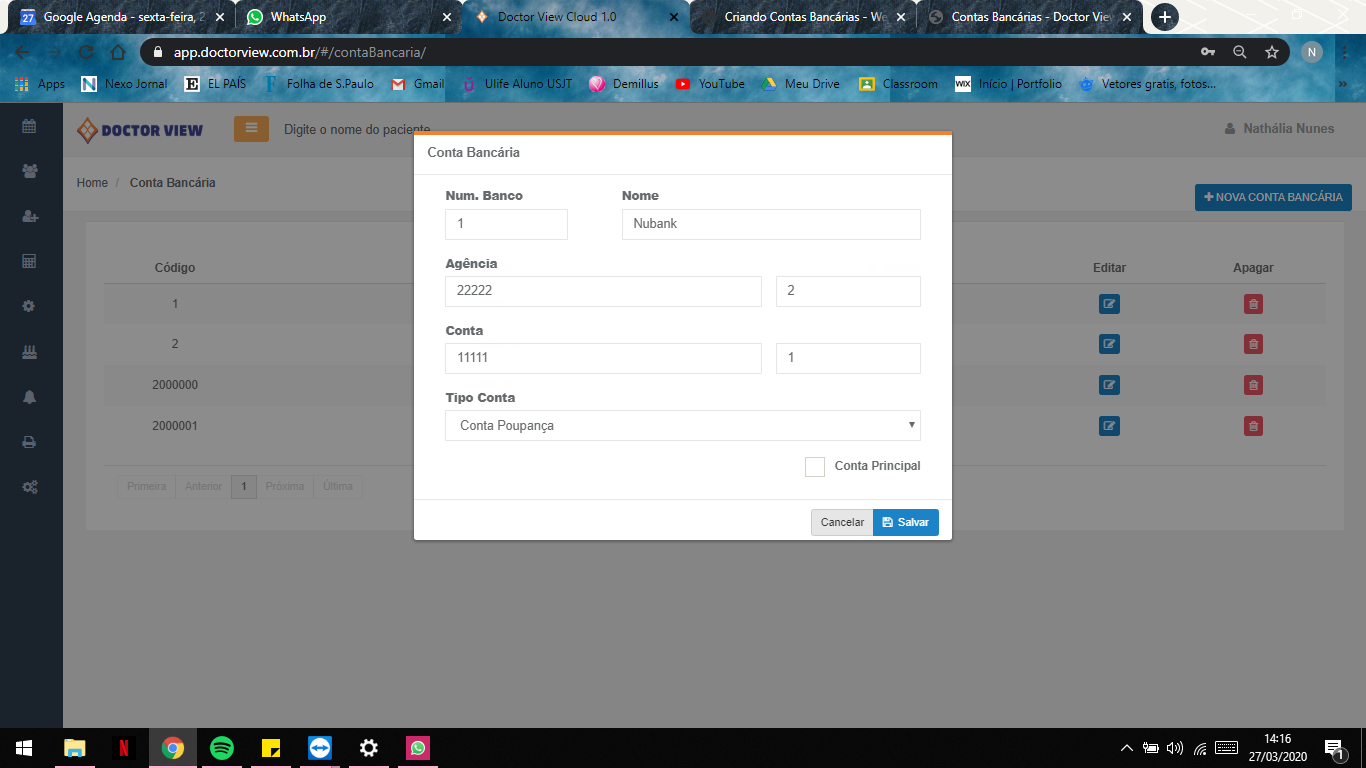
Task: Click delete trash icon for code 2000001
Action: pos(1252,426)
